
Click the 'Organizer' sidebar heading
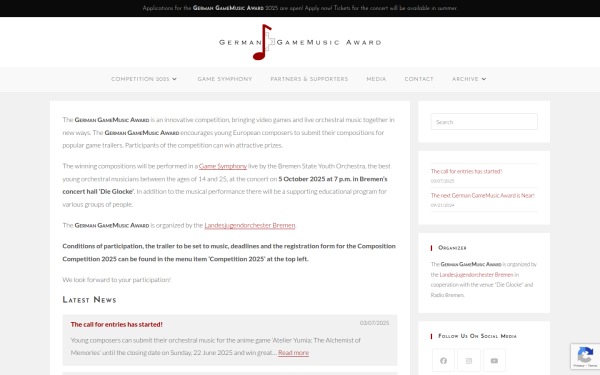coord(452,248)
